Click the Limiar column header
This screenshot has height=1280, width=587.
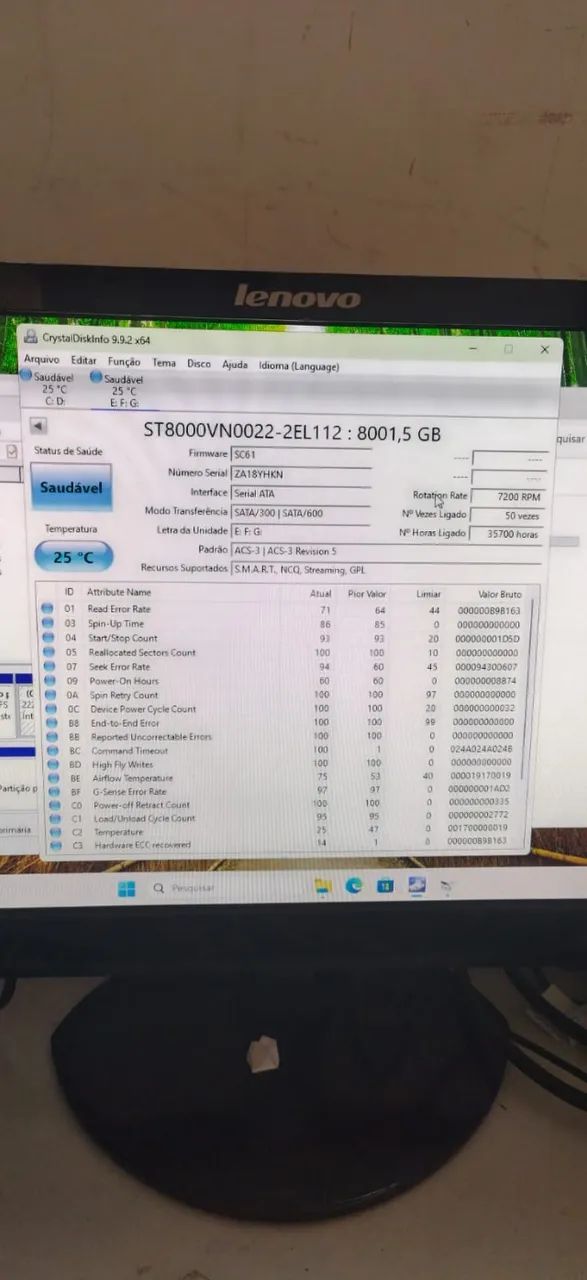[x=428, y=594]
